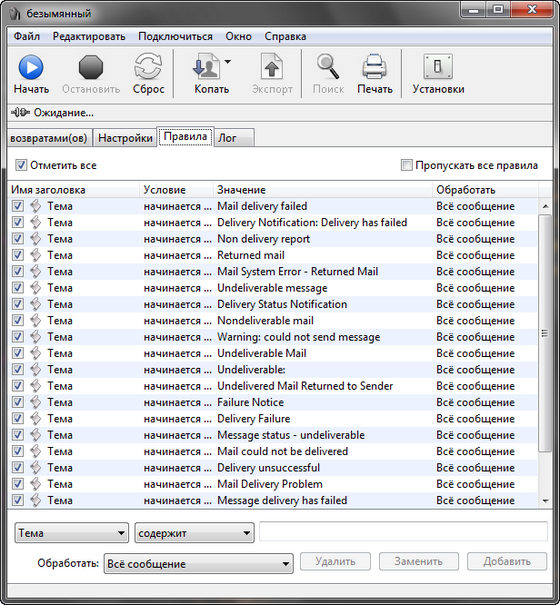Image resolution: width=560 pixels, height=605 pixels.
Task: Click the blue Начать play icon
Action: [x=31, y=68]
